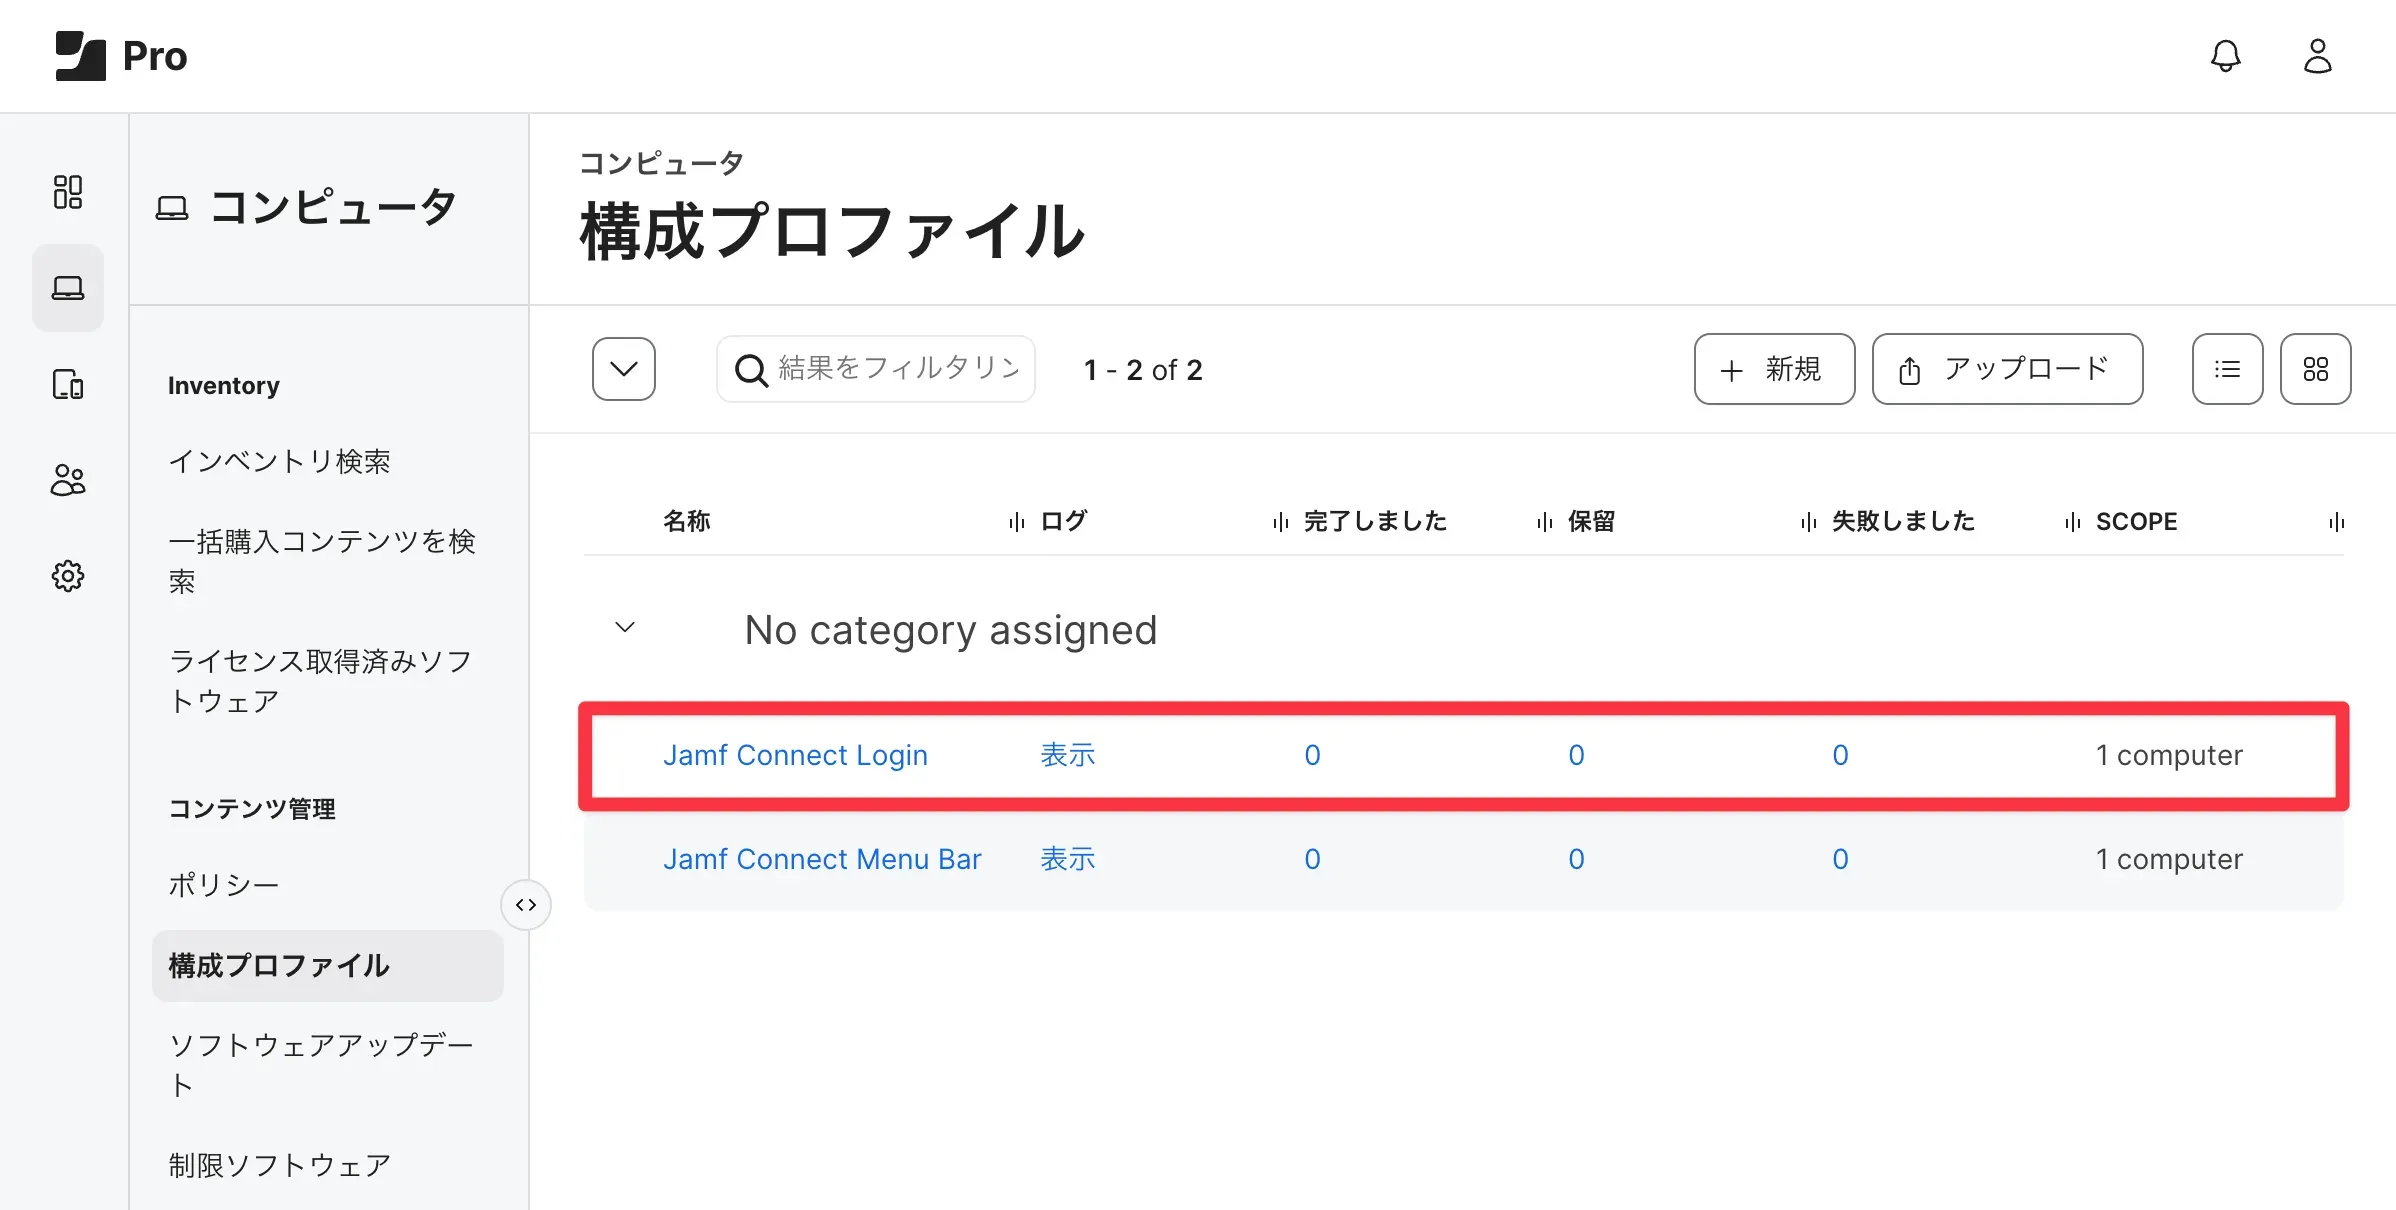Open the dropdown next to filter field
This screenshot has height=1210, width=2396.
(x=623, y=369)
